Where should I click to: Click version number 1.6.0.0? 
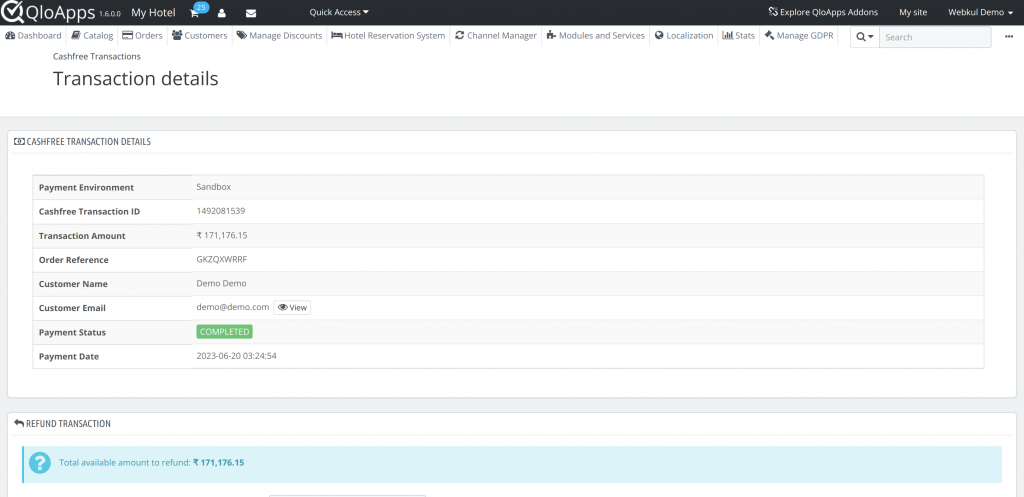coord(110,14)
